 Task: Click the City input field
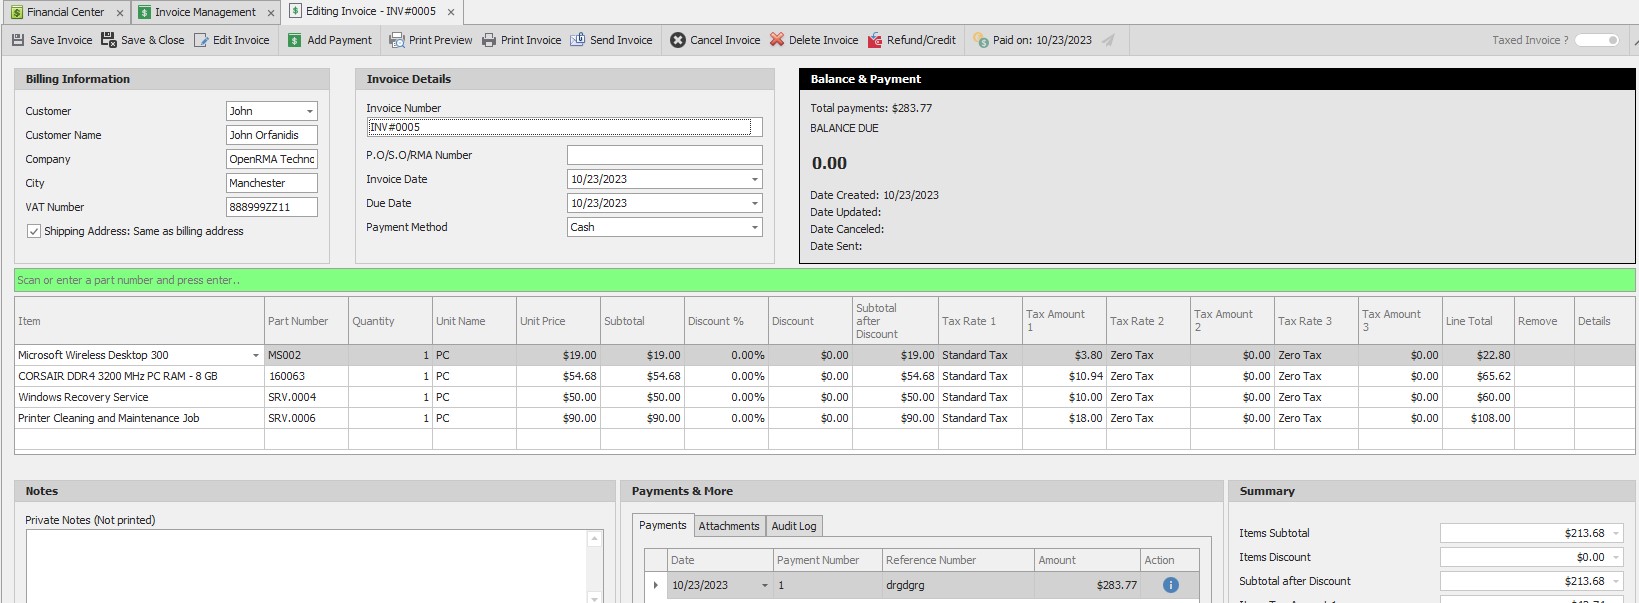coord(271,183)
